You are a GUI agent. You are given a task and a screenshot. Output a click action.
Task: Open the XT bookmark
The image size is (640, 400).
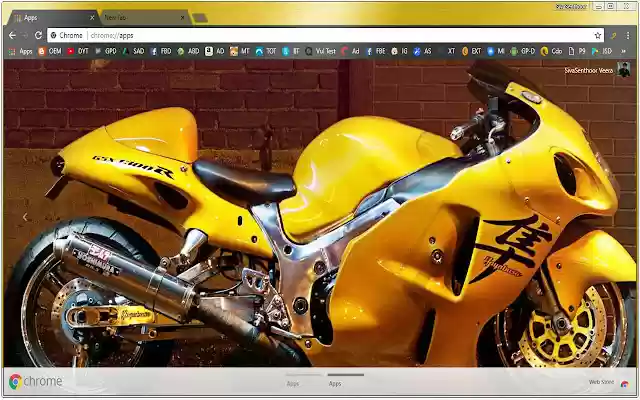[x=446, y=51]
